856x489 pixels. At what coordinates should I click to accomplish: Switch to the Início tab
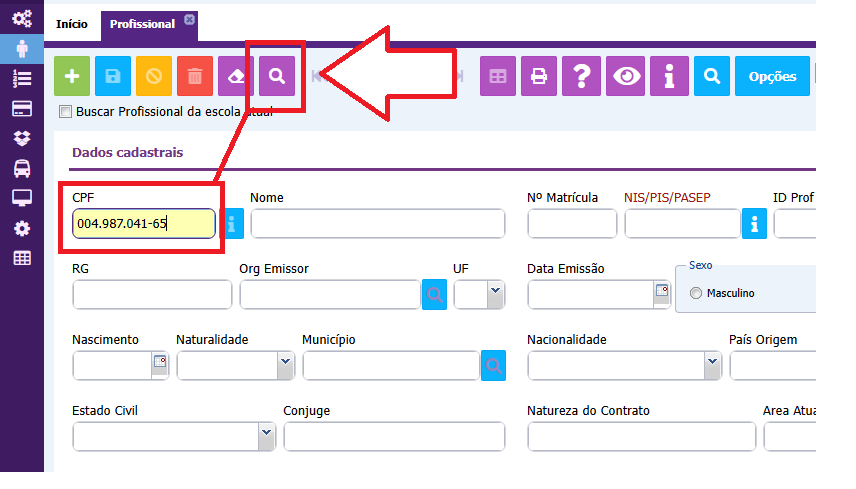point(71,23)
